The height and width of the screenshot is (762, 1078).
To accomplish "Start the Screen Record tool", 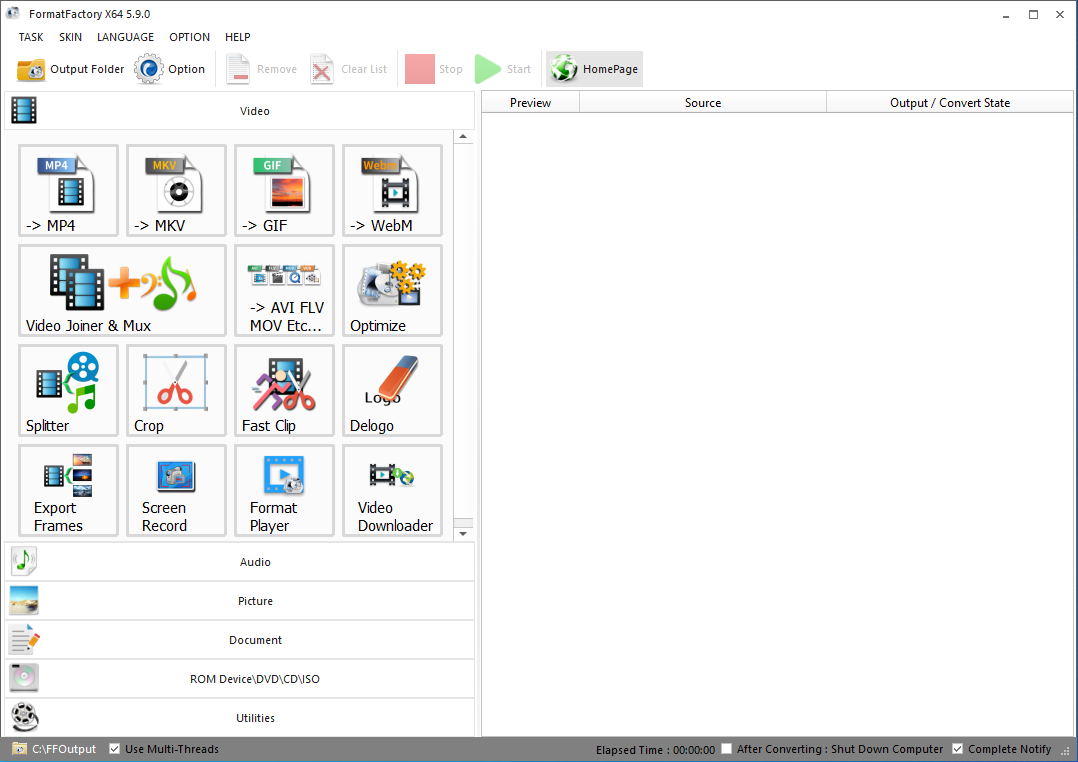I will click(176, 490).
